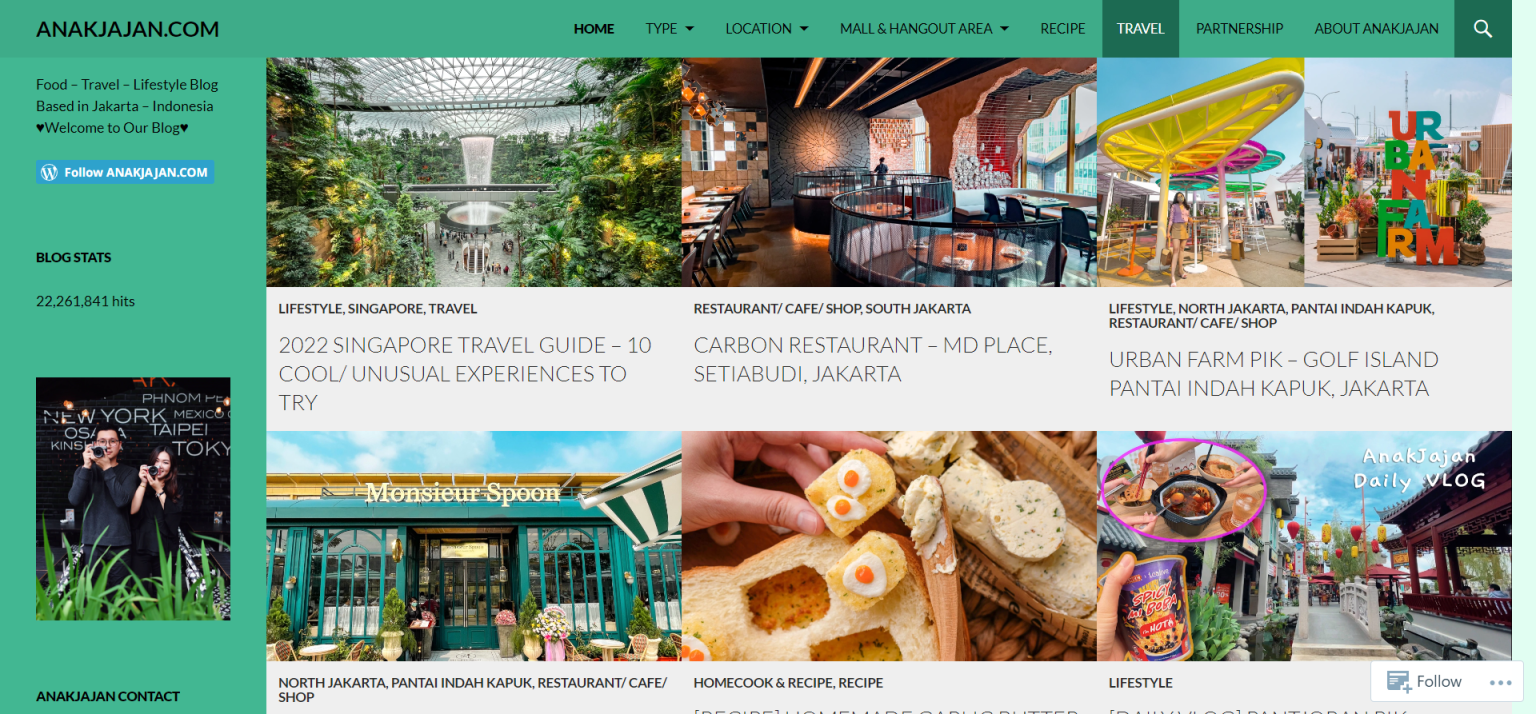
Task: Expand the TYPE dropdown menu
Action: point(670,29)
